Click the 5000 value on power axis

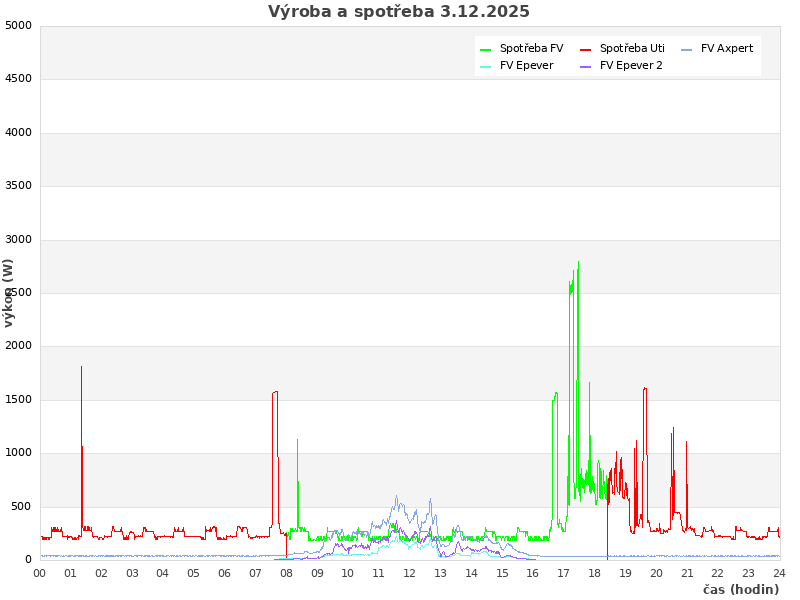click(x=18, y=25)
